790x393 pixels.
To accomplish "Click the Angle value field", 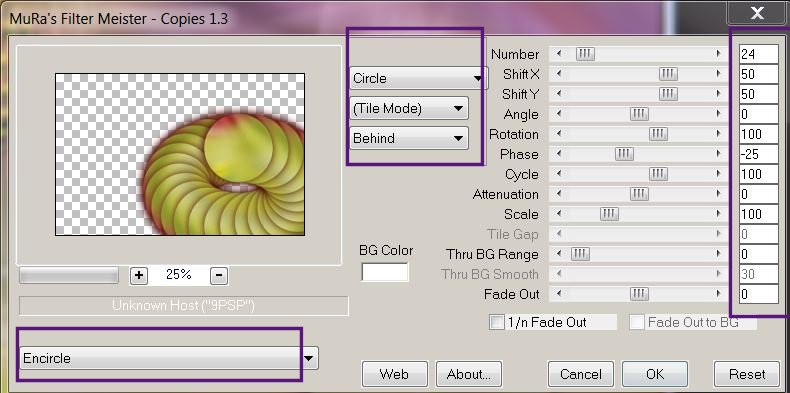I will [x=759, y=114].
